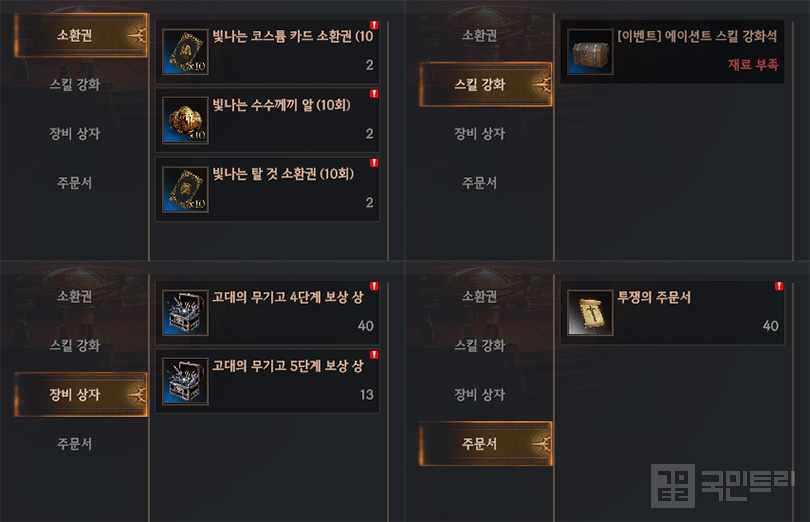Click the 투쟁의 주문서 scroll icon
The image size is (810, 522).
click(x=590, y=313)
